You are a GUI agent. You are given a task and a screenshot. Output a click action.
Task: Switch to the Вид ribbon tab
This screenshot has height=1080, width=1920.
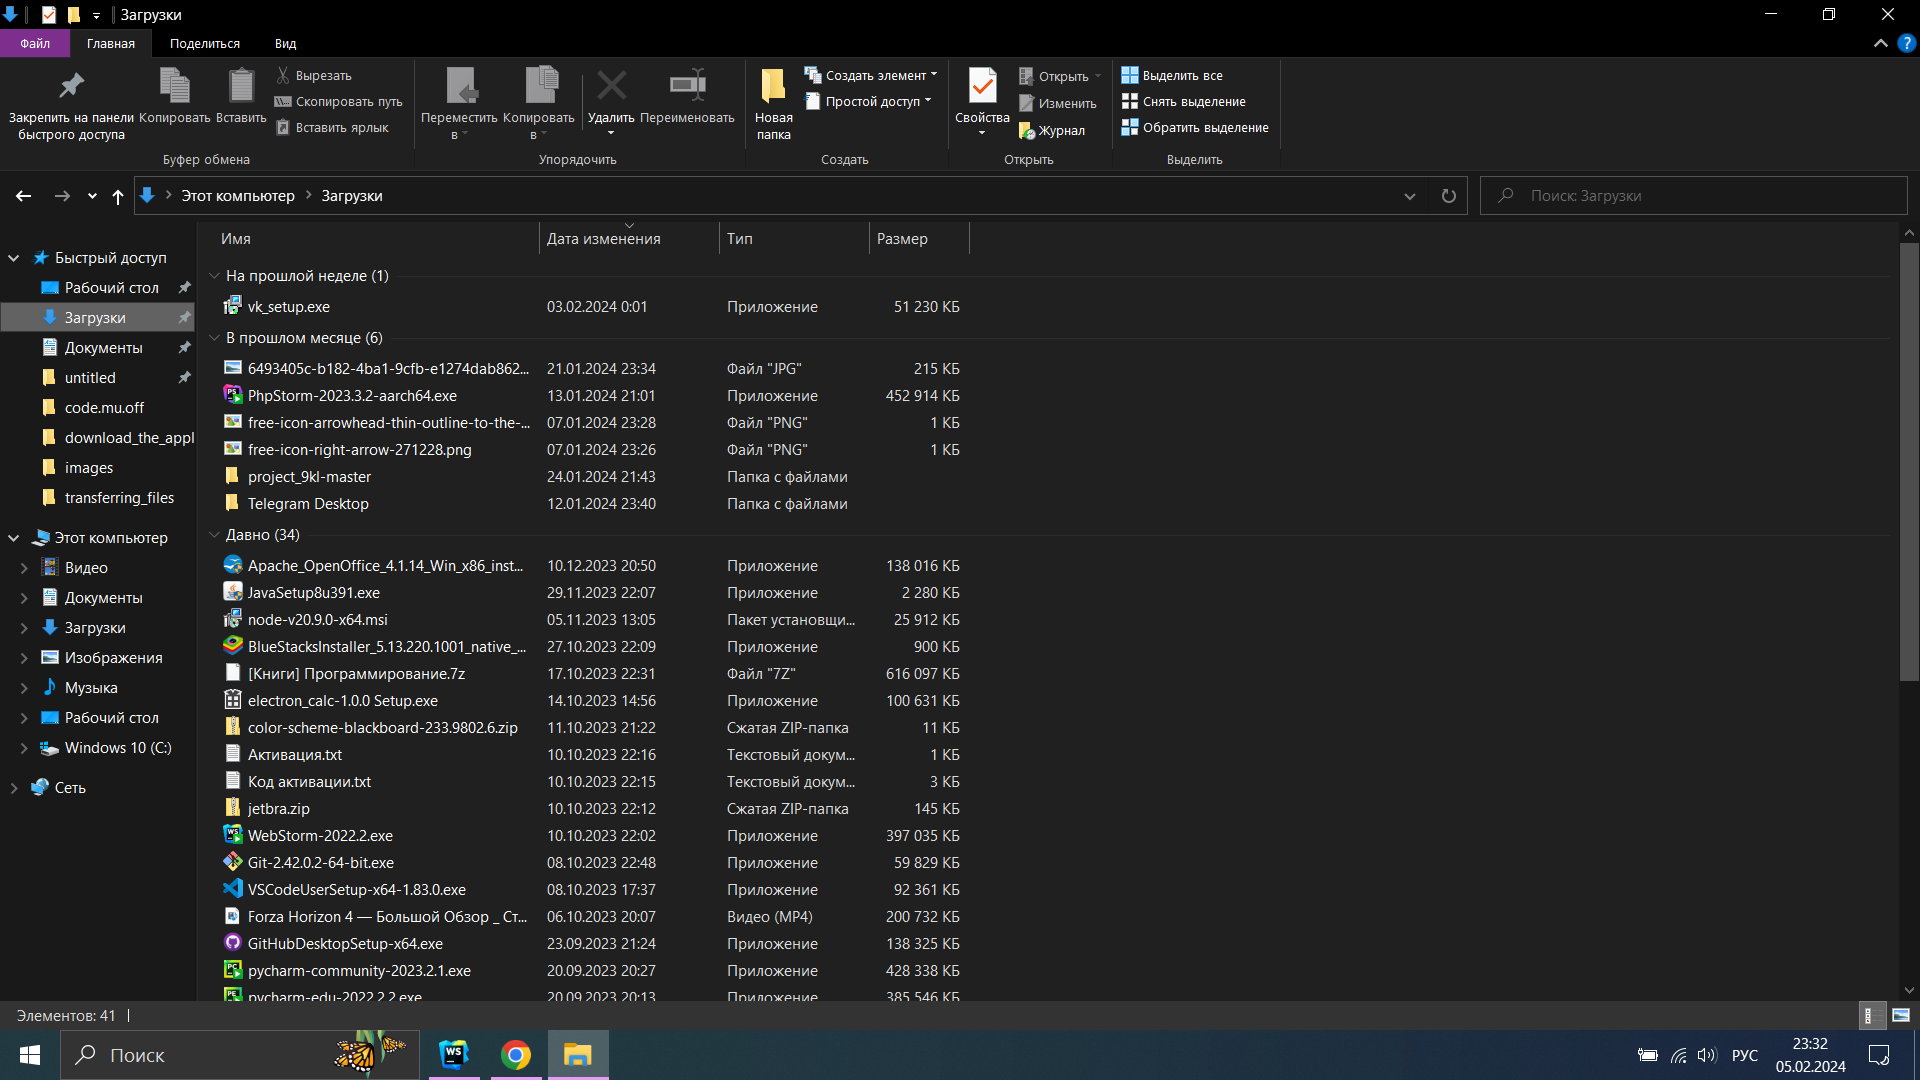pos(286,43)
